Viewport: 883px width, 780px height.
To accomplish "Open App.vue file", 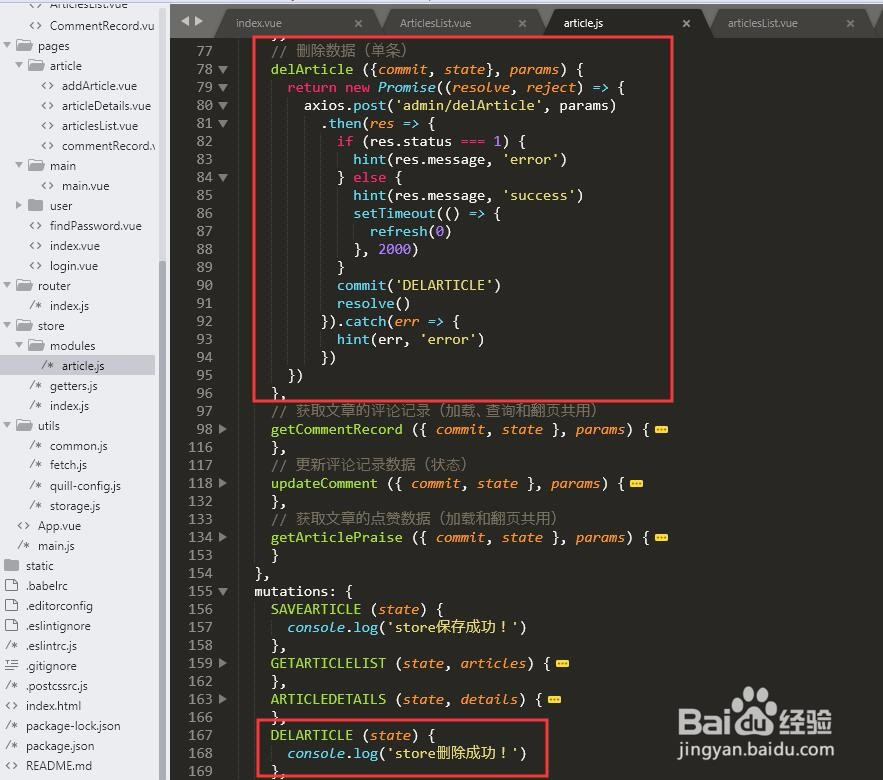I will (59, 525).
